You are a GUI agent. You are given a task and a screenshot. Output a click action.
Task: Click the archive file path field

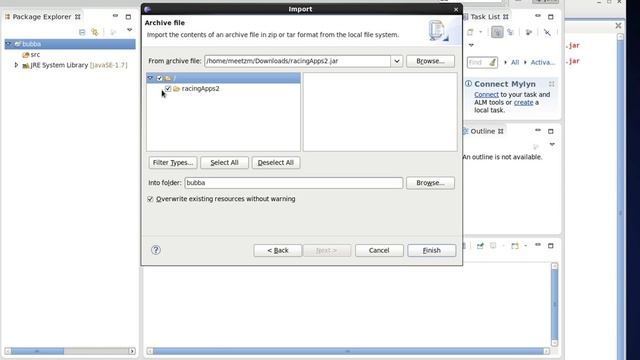pyautogui.click(x=298, y=61)
